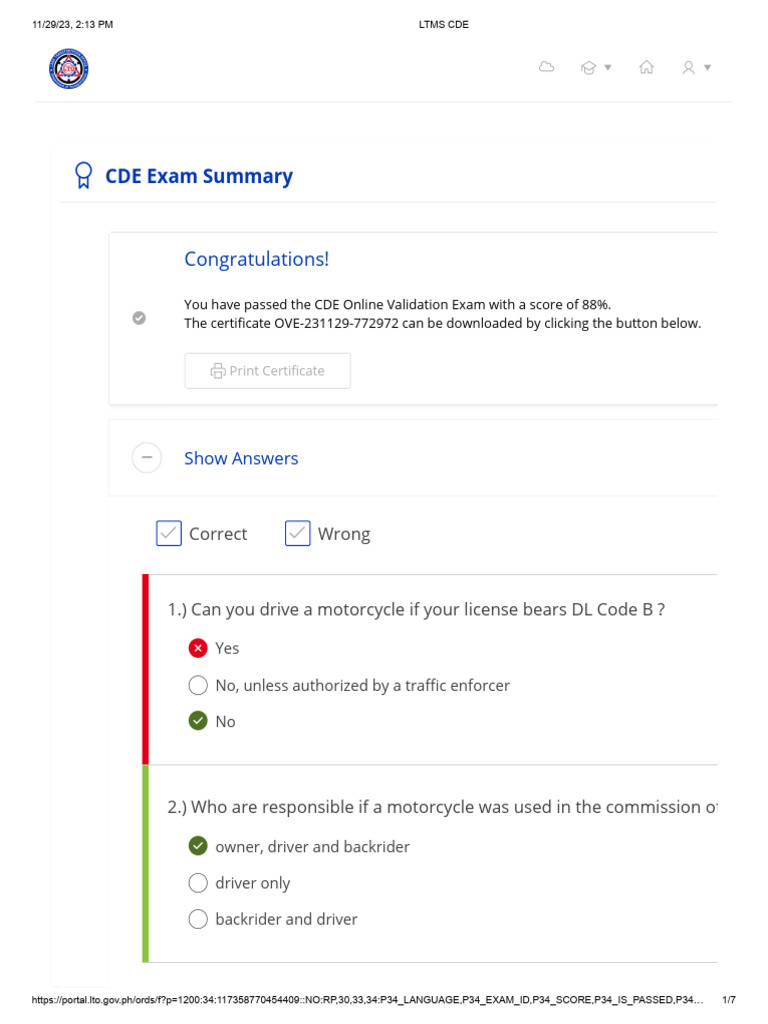This screenshot has width=768, height=1024.
Task: Uncheck the Wrong filter checkbox
Action: [297, 534]
